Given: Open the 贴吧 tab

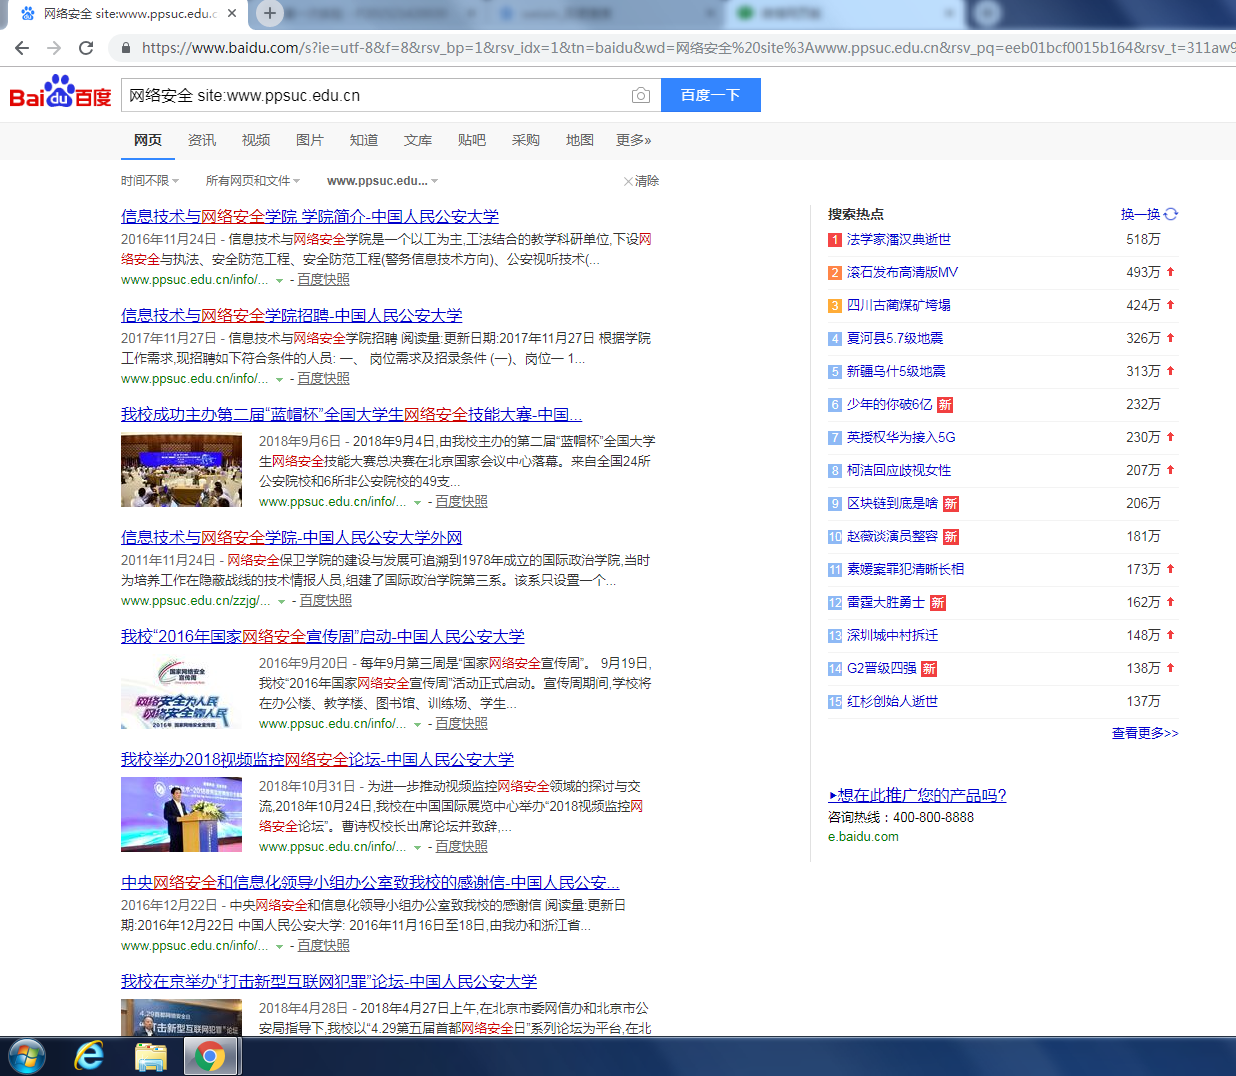Looking at the screenshot, I should [x=472, y=140].
